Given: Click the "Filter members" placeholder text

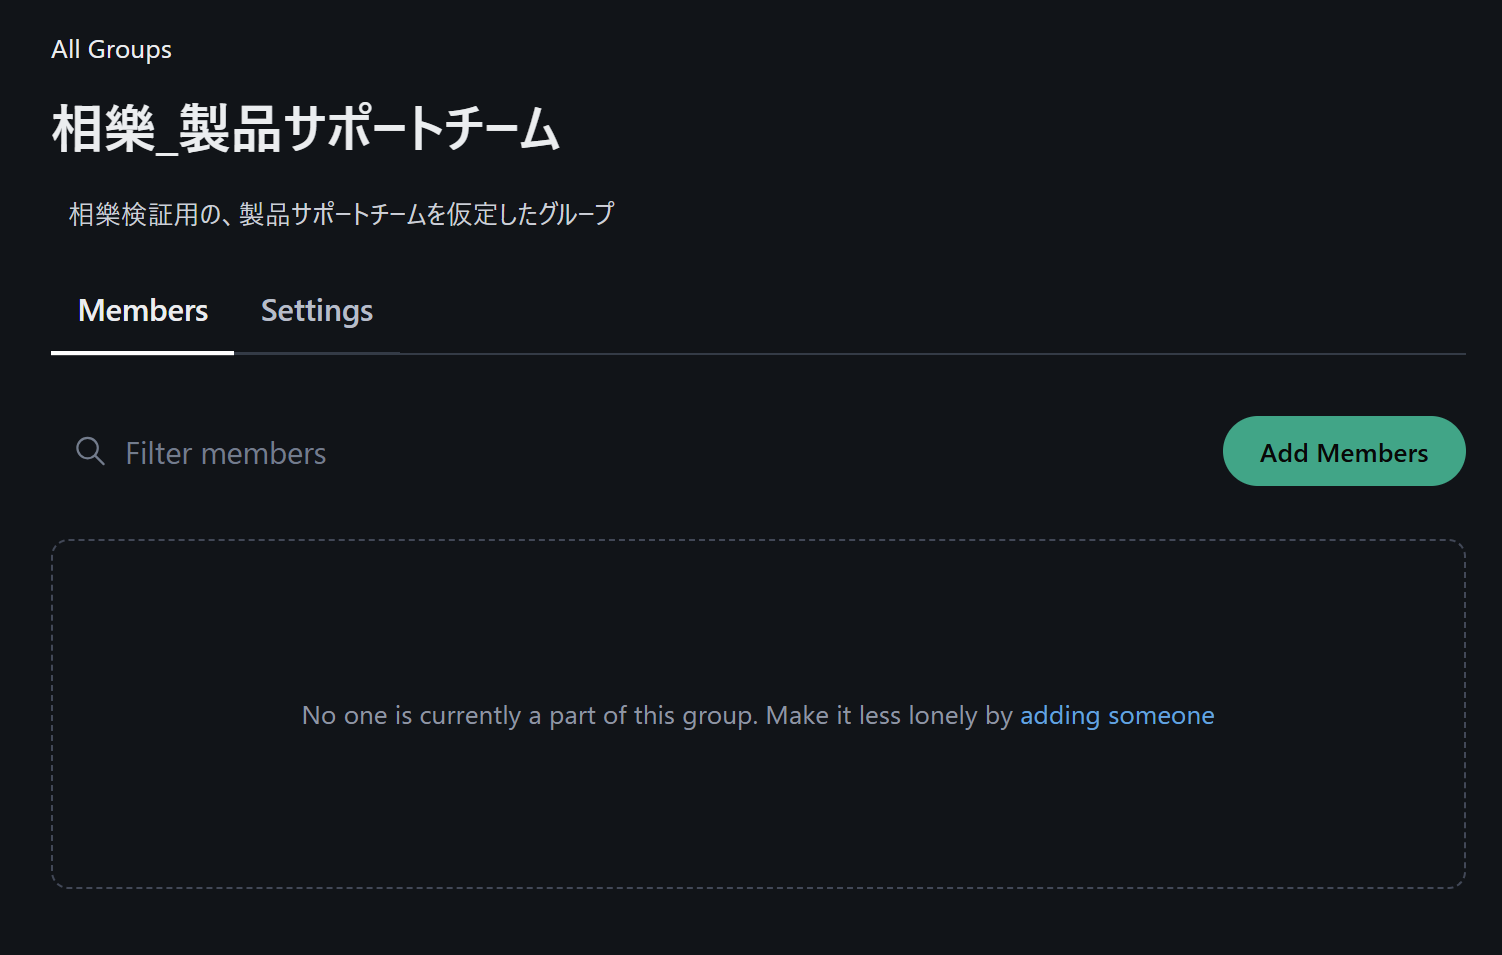Looking at the screenshot, I should [225, 453].
